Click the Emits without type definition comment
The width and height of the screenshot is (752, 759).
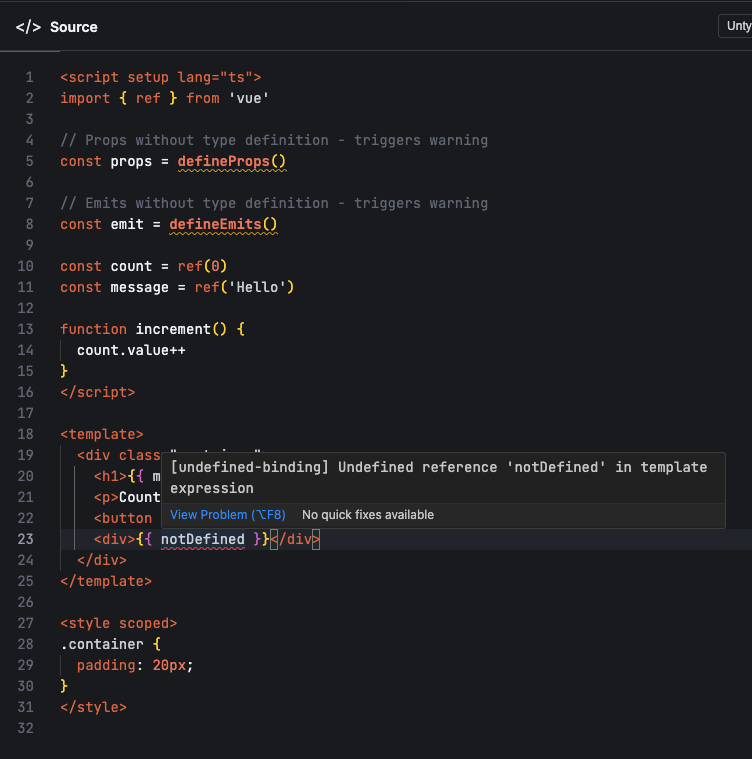(274, 203)
